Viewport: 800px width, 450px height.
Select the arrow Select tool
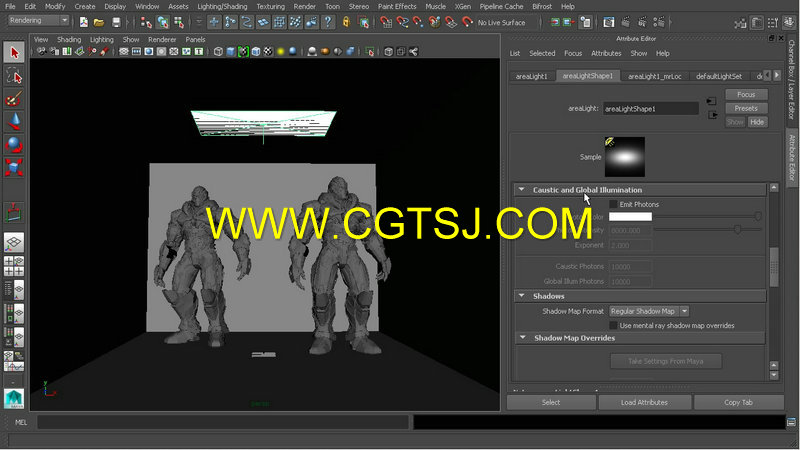pos(14,53)
